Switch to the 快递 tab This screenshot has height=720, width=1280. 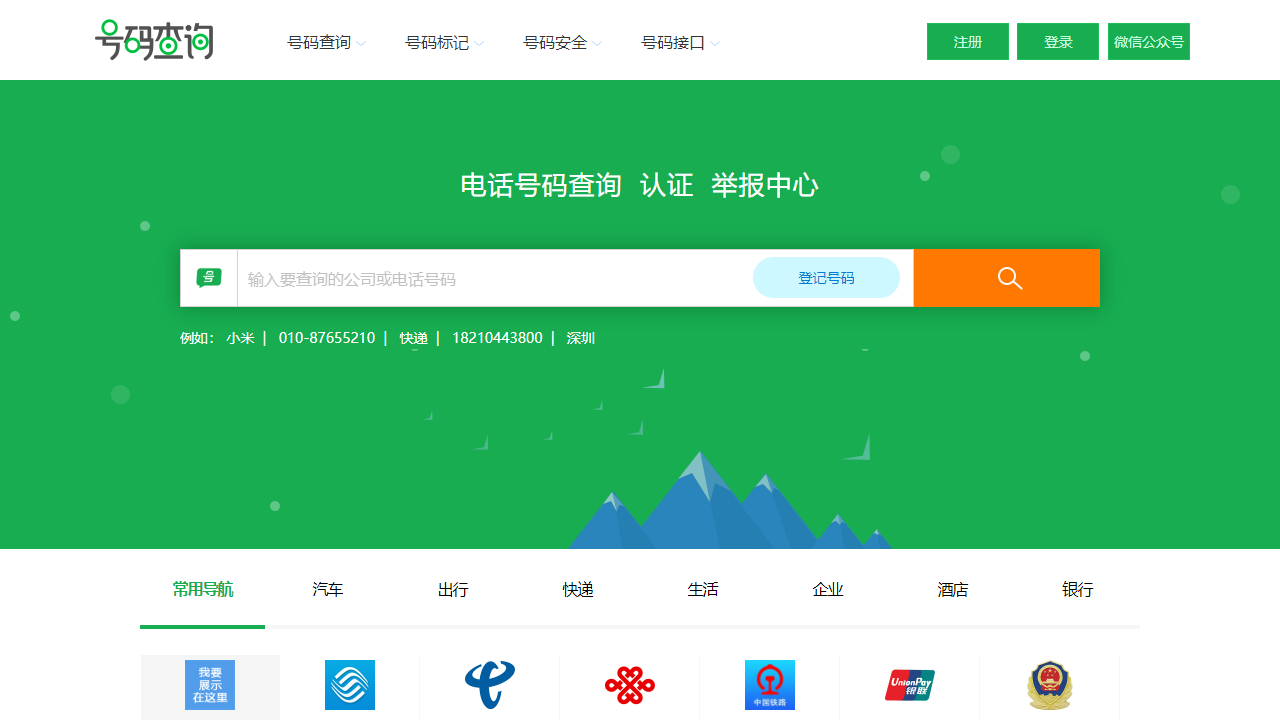tap(578, 589)
